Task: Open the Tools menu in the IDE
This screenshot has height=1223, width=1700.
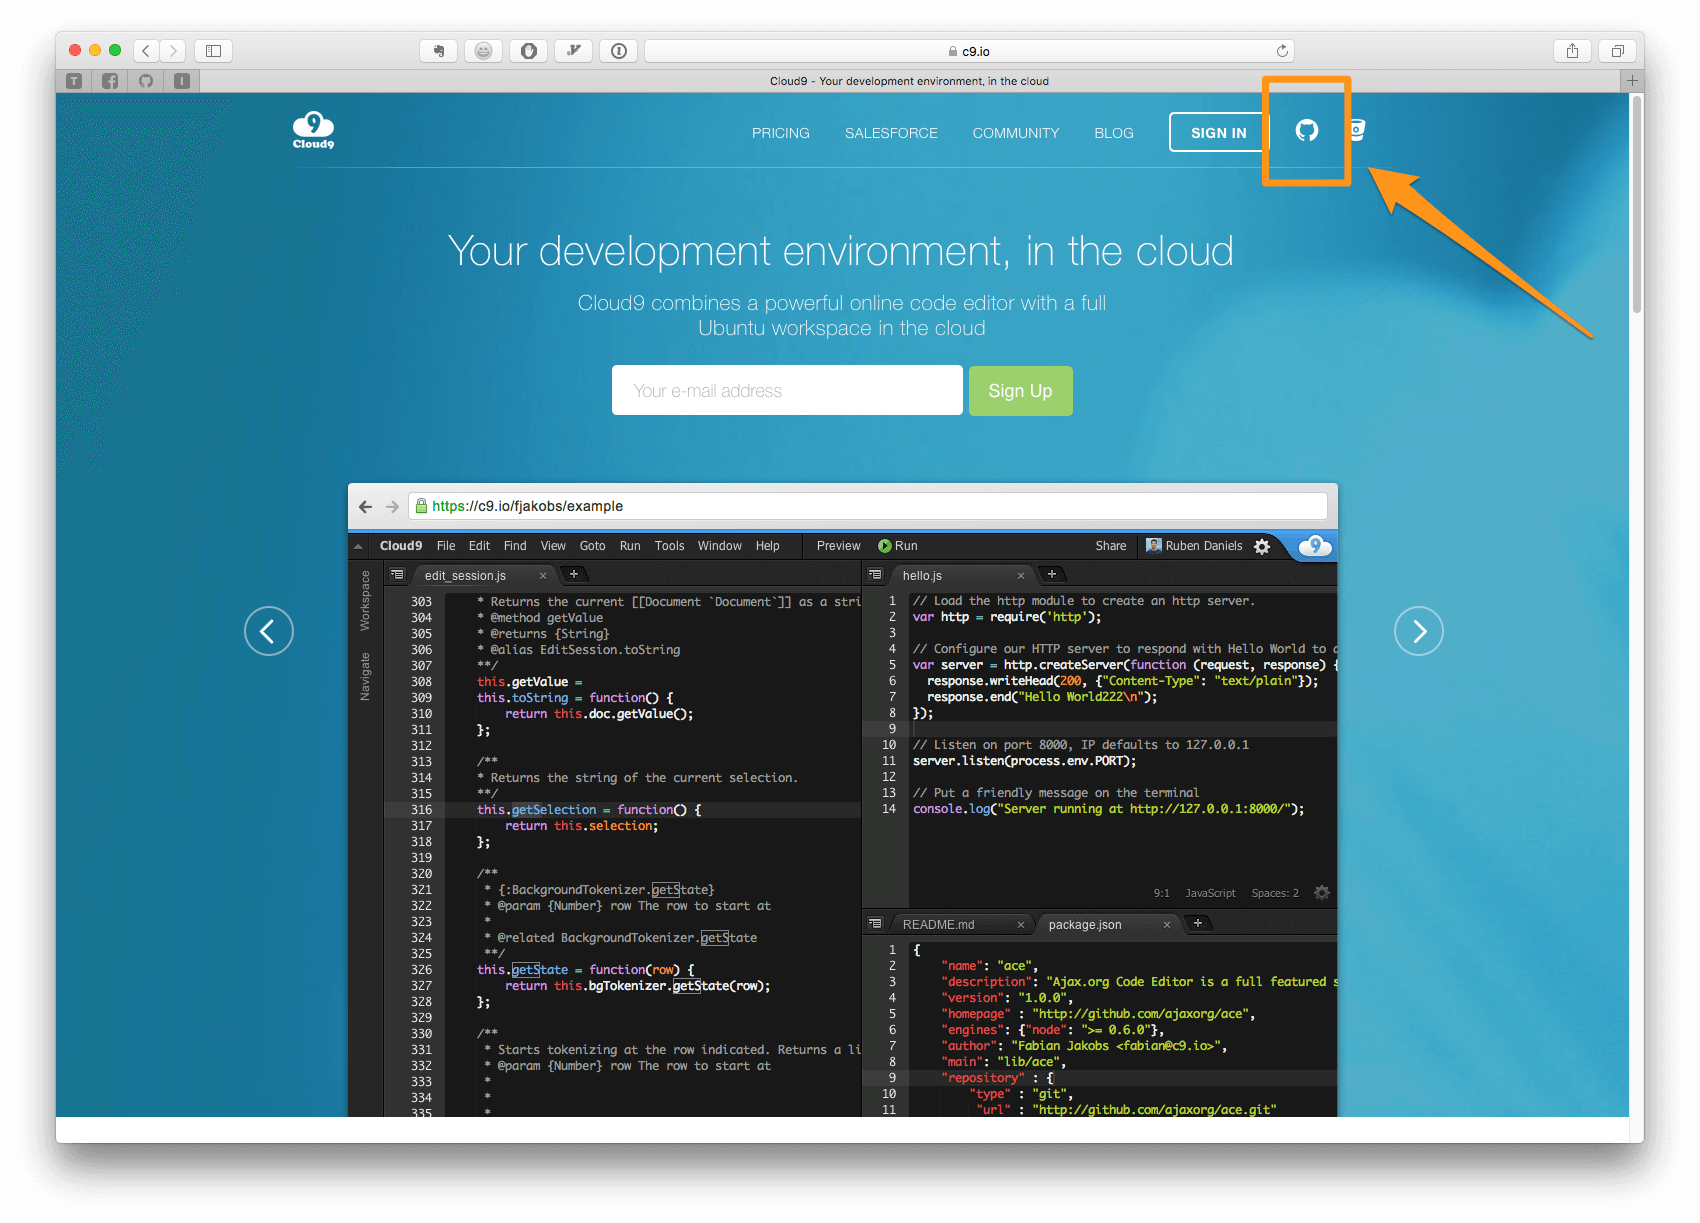Action: [670, 546]
